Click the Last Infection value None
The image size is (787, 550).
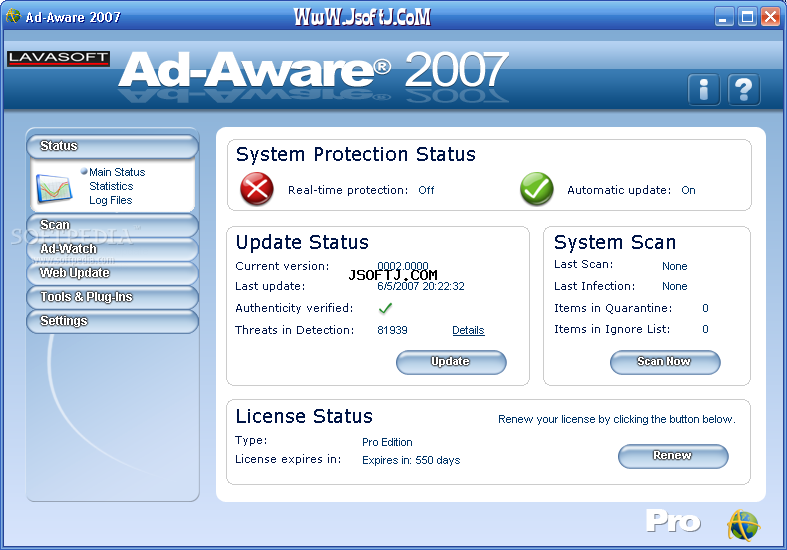[x=675, y=286]
